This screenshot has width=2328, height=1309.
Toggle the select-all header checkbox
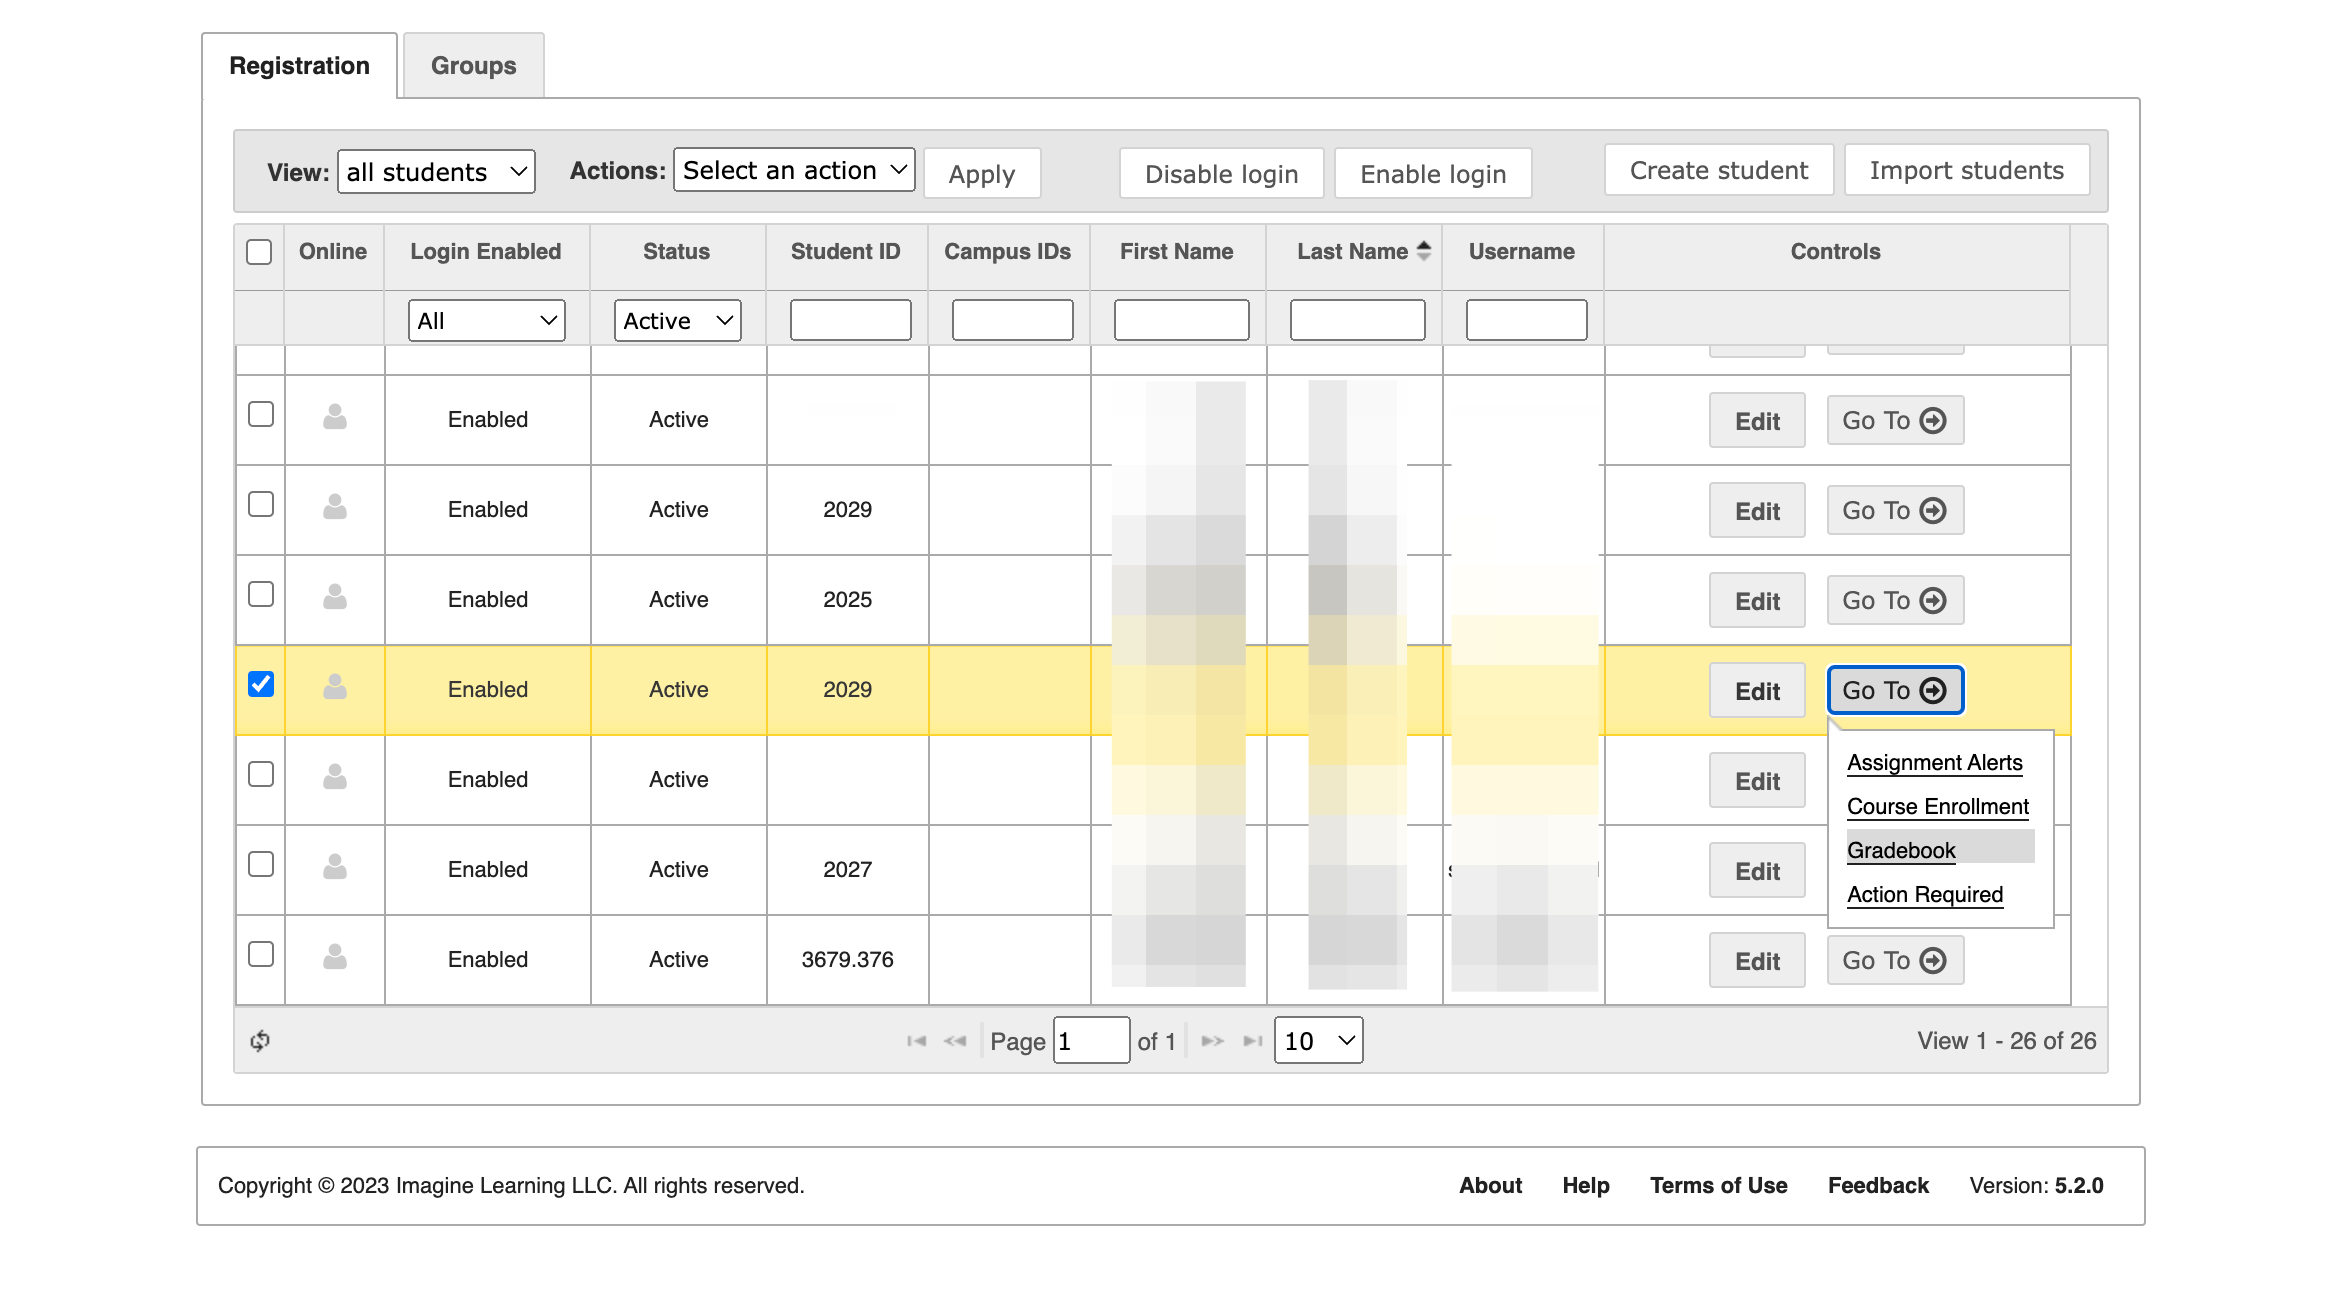click(259, 251)
